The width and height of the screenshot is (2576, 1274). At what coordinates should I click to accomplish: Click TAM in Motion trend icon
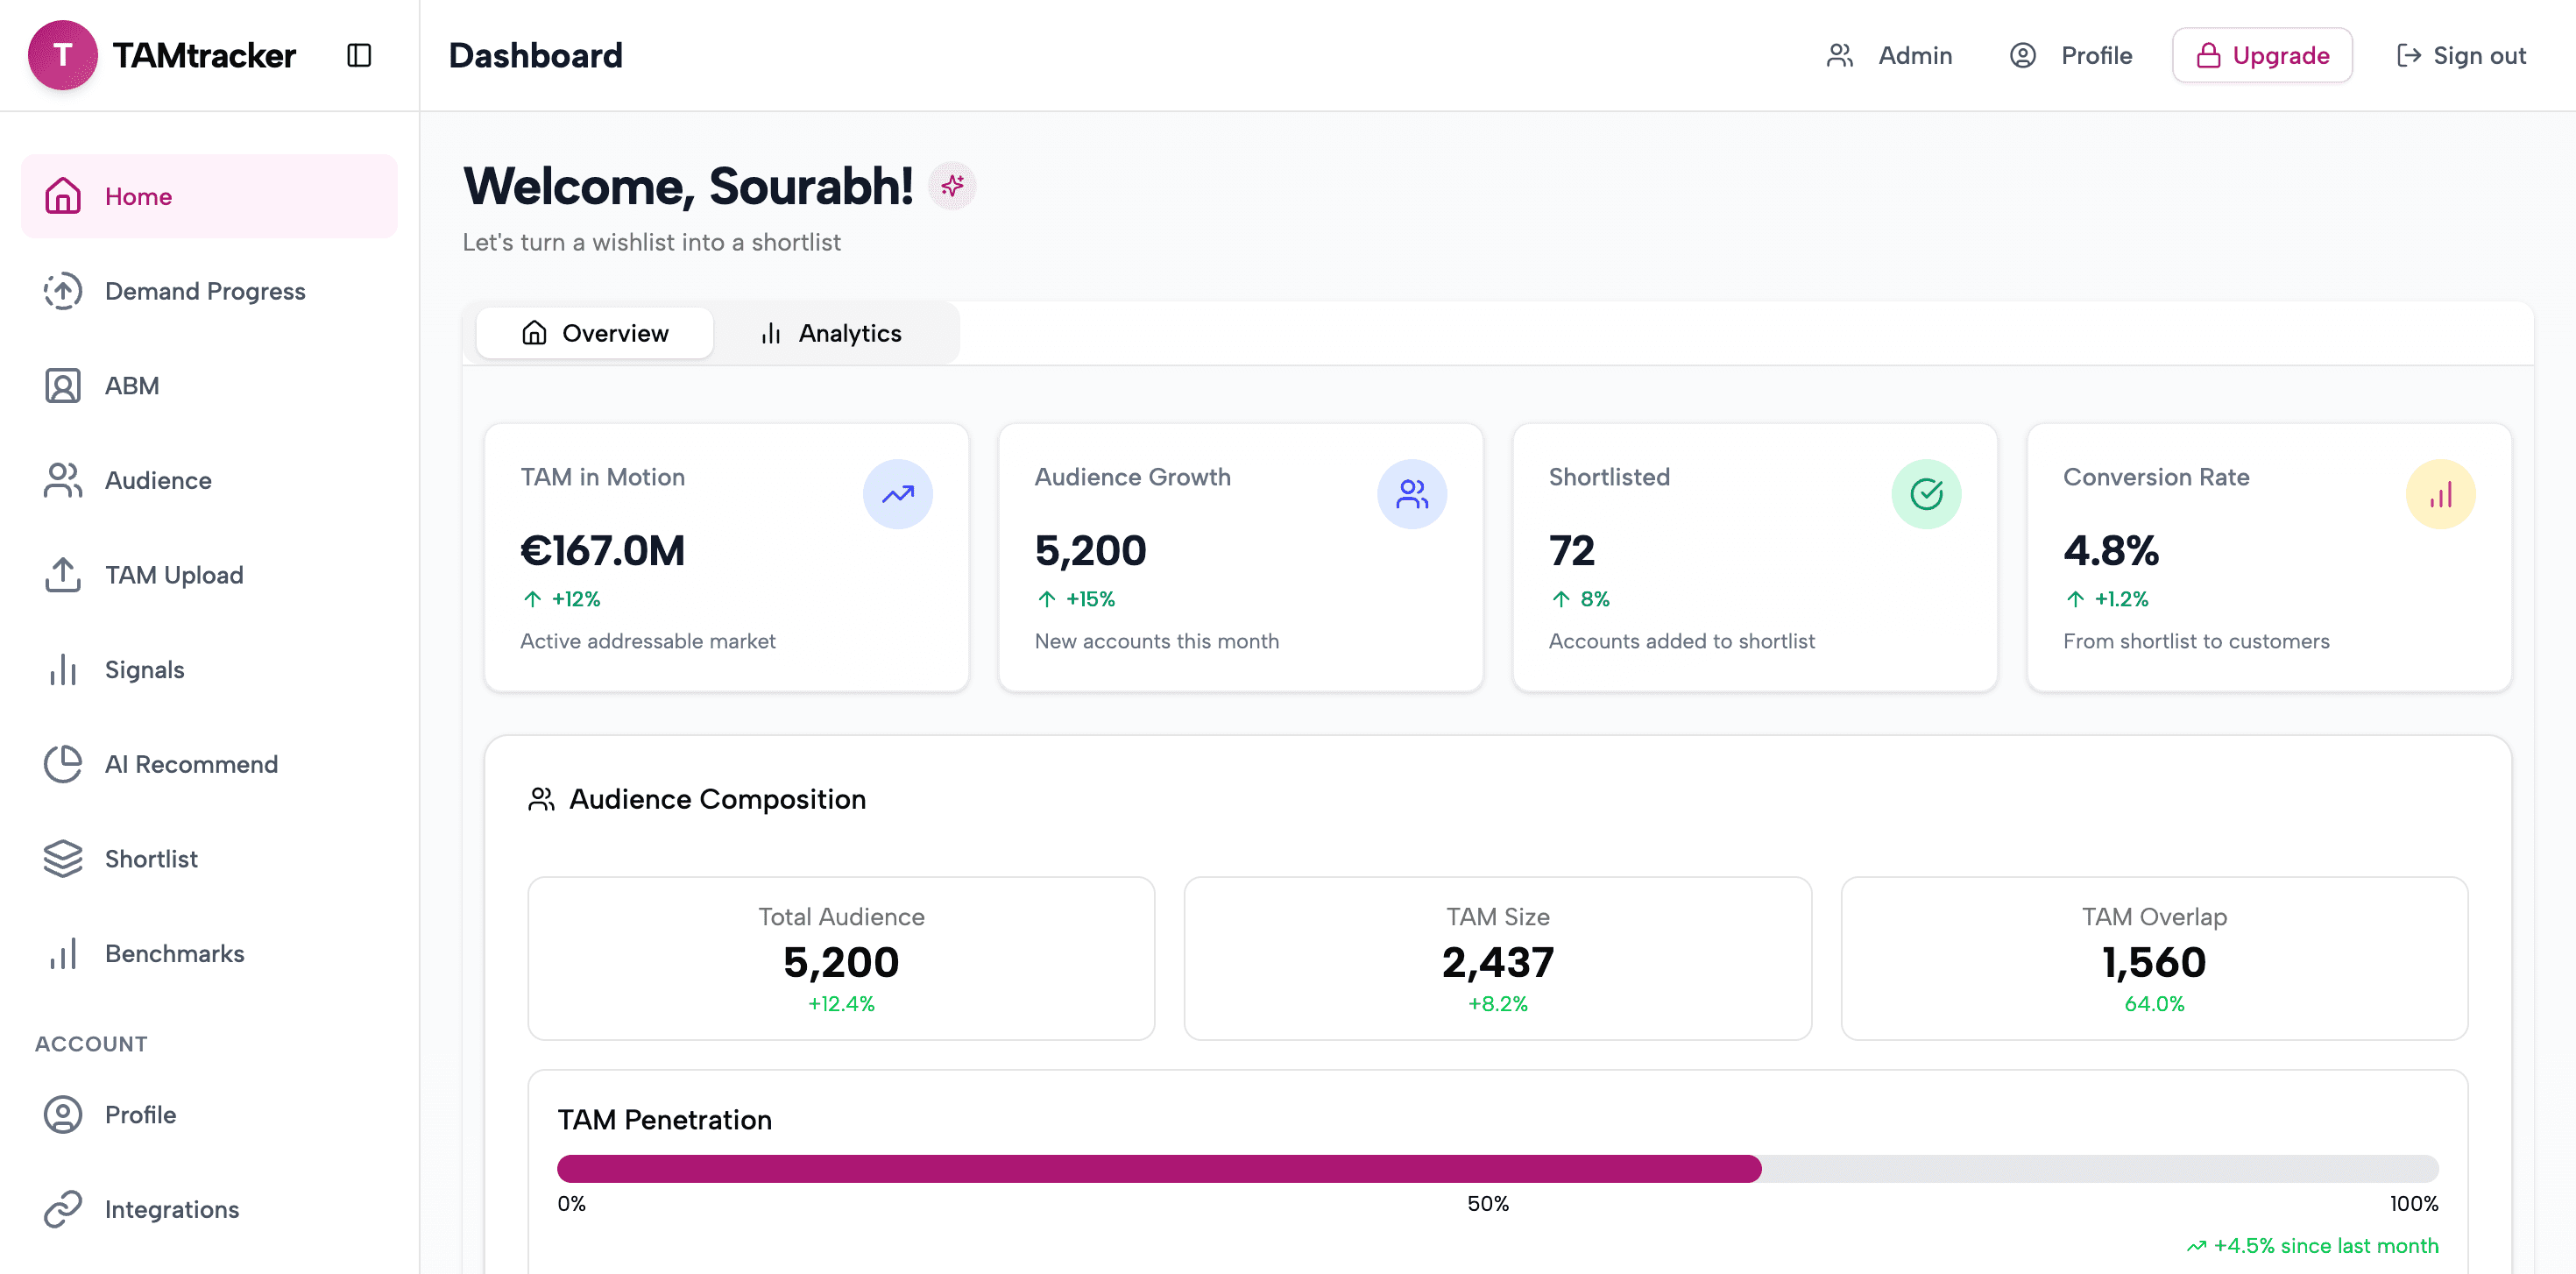point(897,494)
